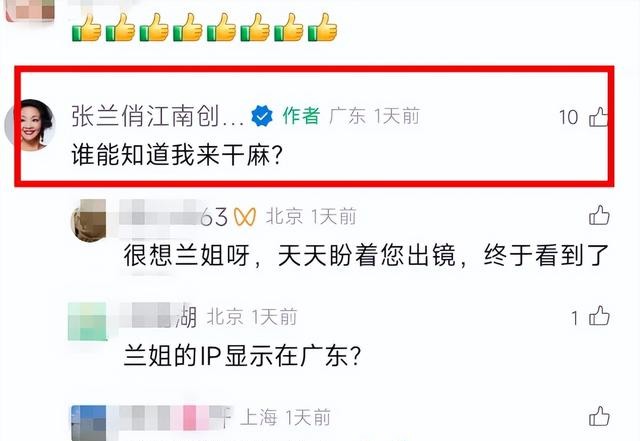The height and width of the screenshot is (441, 640).
Task: Like the author's comment with 10 likes
Action: [599, 117]
